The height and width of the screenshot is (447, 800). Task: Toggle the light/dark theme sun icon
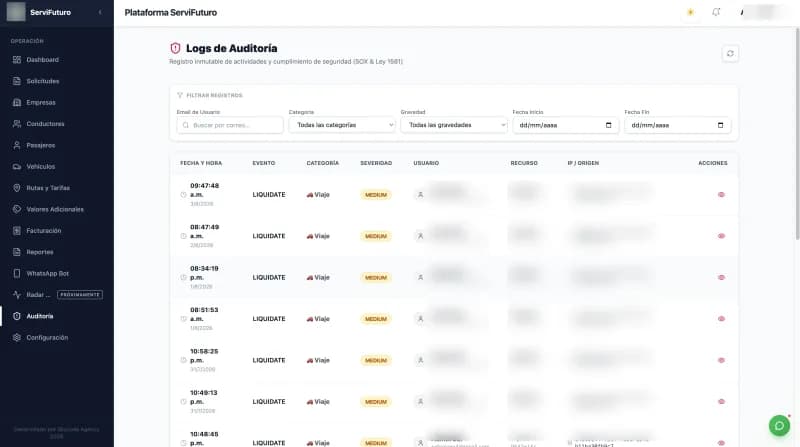coord(690,12)
